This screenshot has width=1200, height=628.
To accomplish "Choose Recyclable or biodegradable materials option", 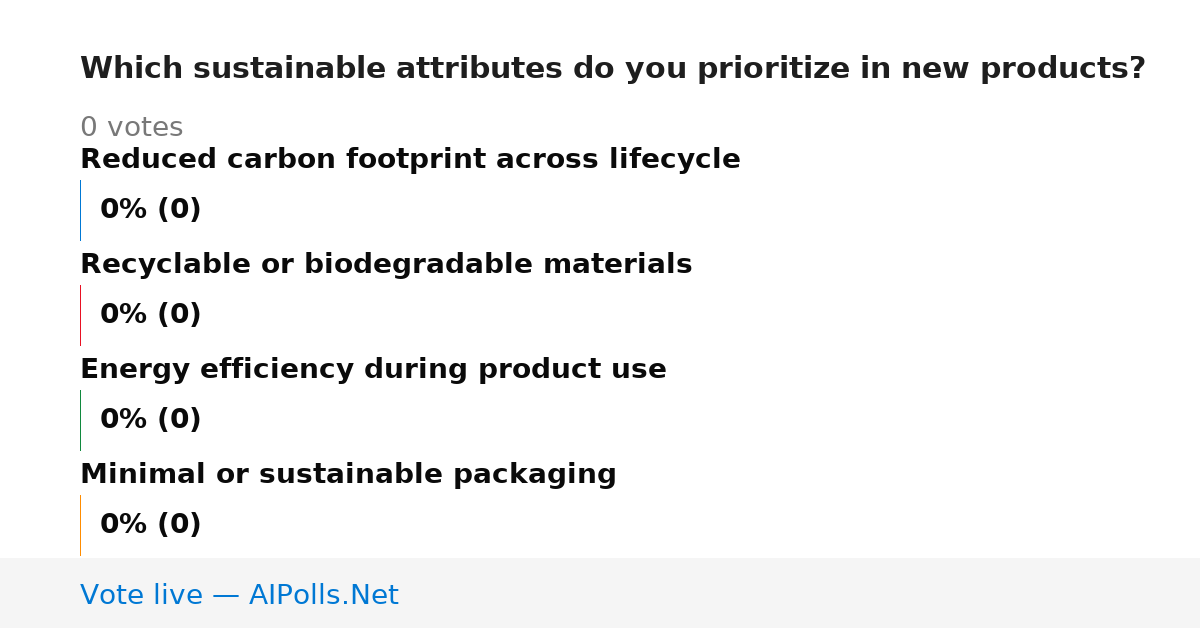I will (386, 265).
